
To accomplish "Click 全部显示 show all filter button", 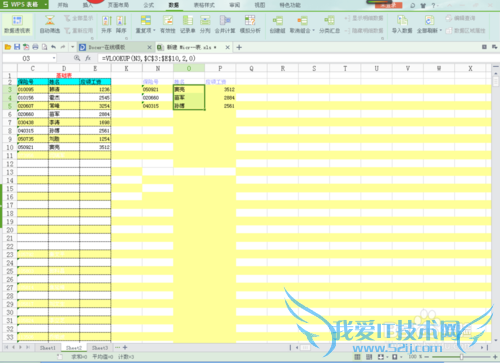I will coord(79,18).
